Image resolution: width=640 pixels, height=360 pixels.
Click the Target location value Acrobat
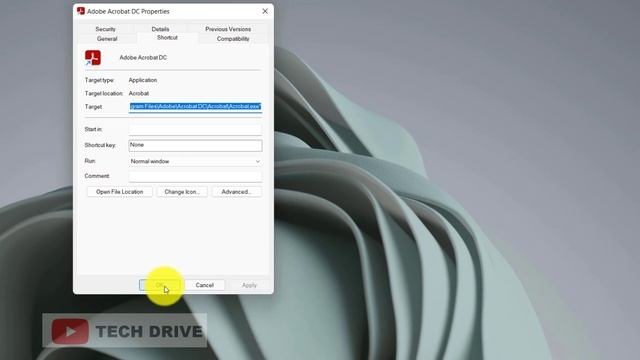[x=139, y=93]
